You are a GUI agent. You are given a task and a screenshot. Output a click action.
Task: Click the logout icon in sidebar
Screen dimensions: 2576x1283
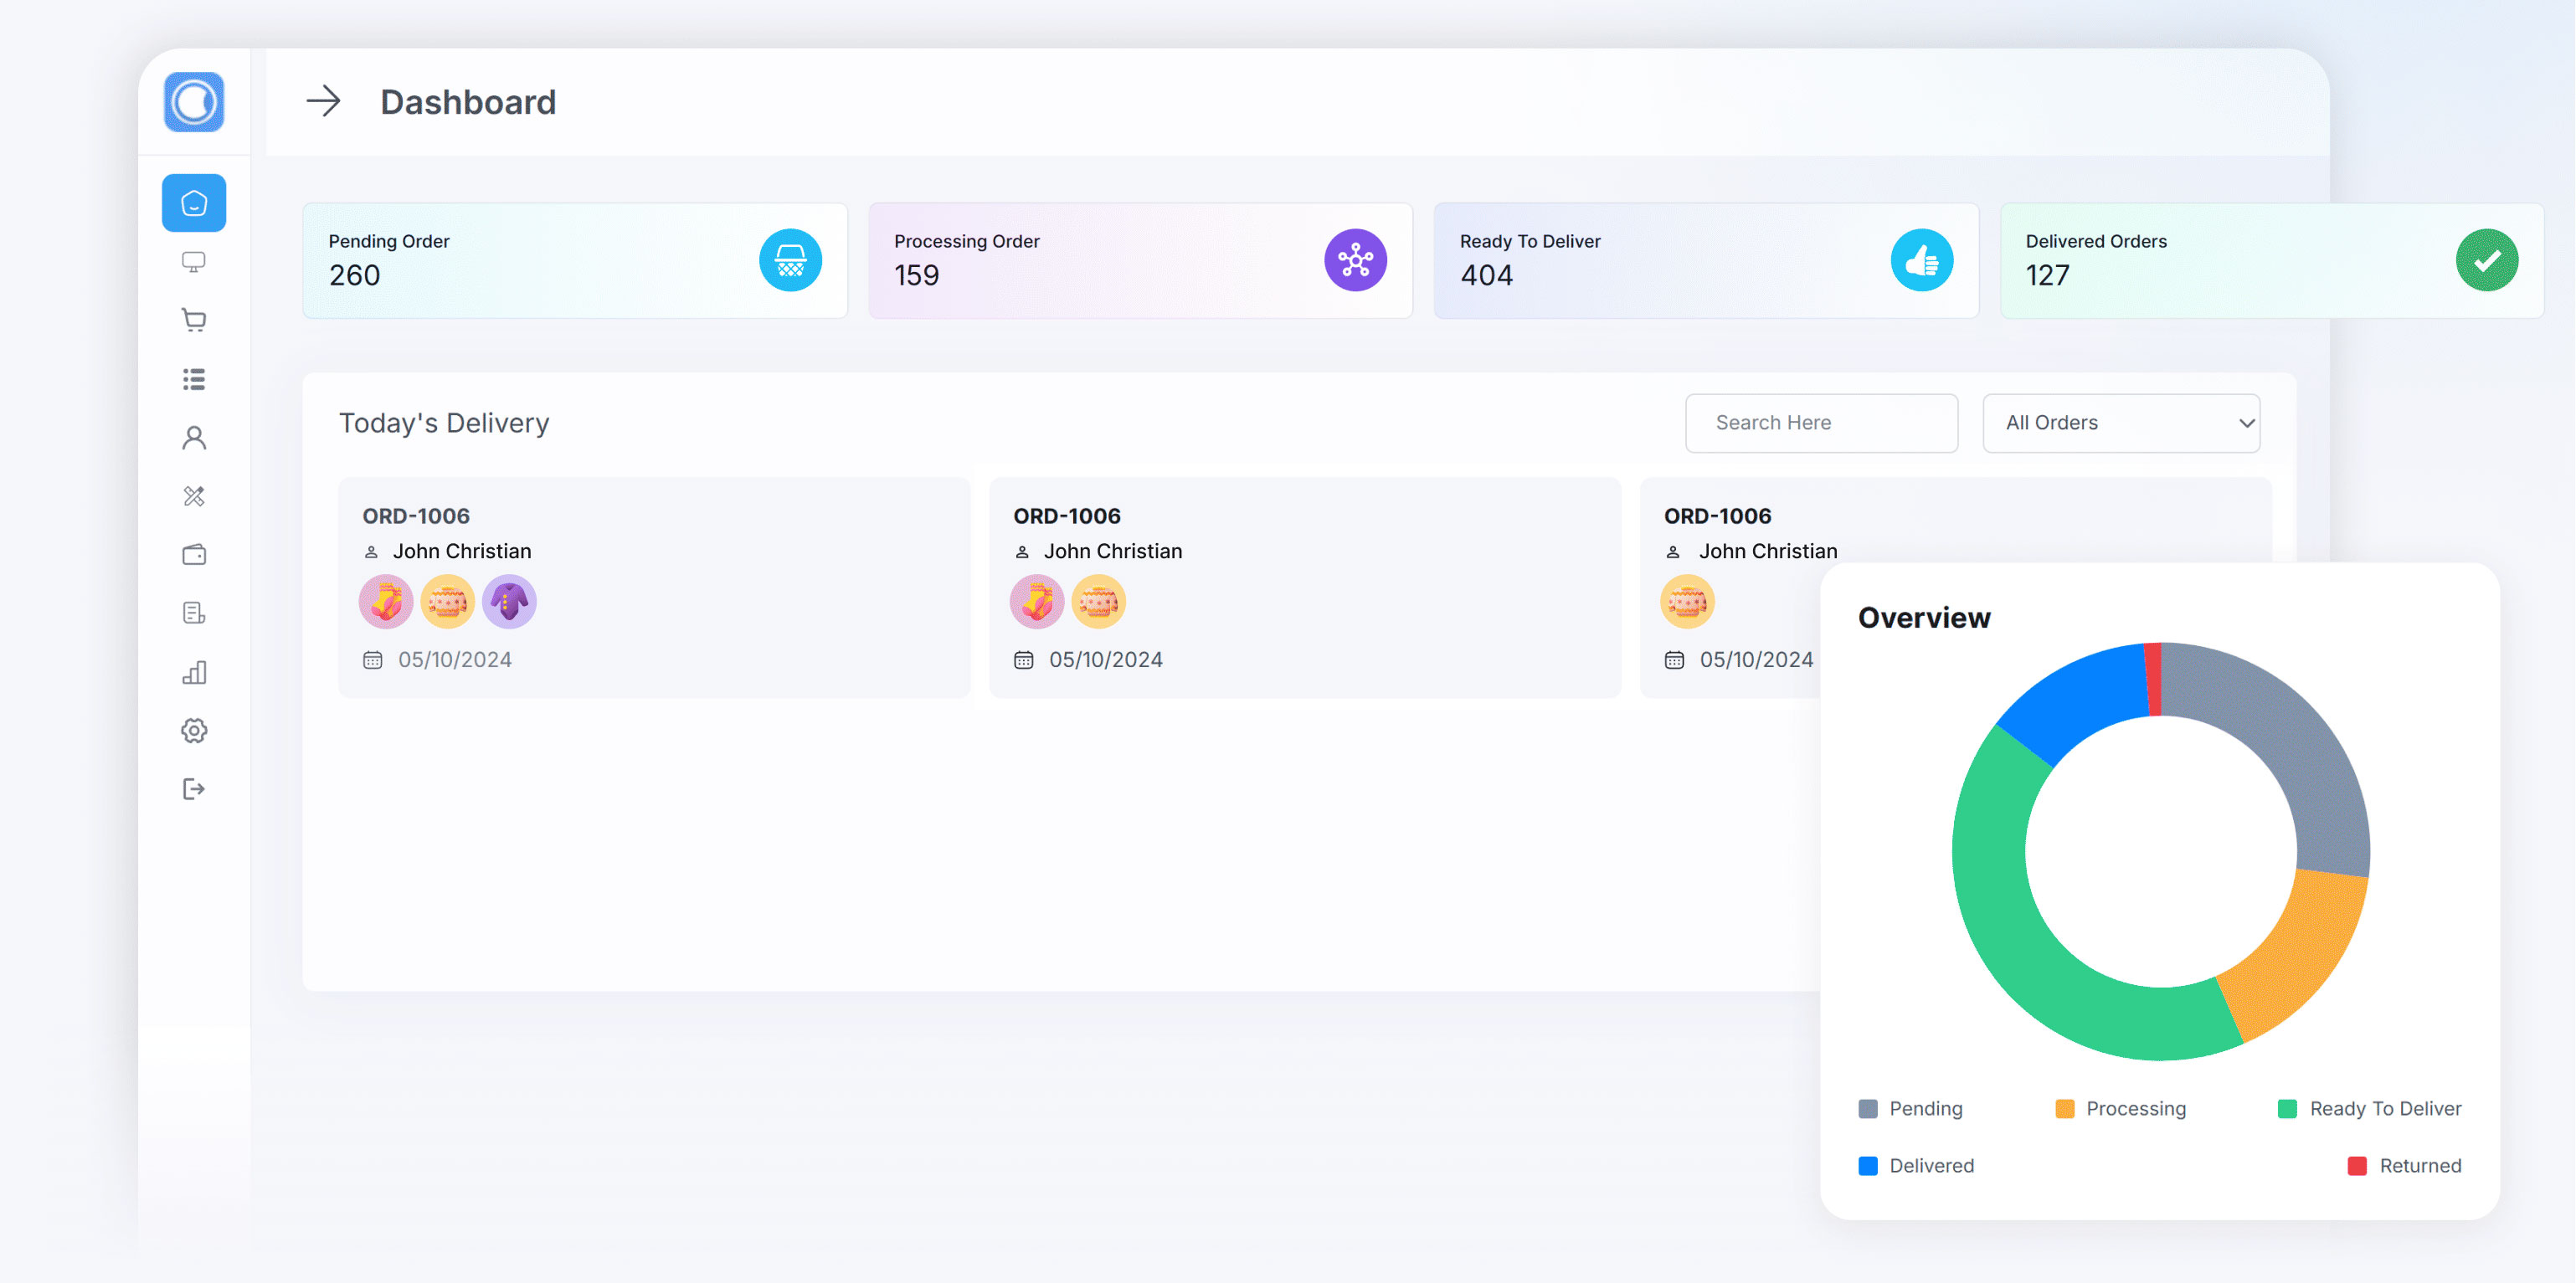[x=194, y=789]
